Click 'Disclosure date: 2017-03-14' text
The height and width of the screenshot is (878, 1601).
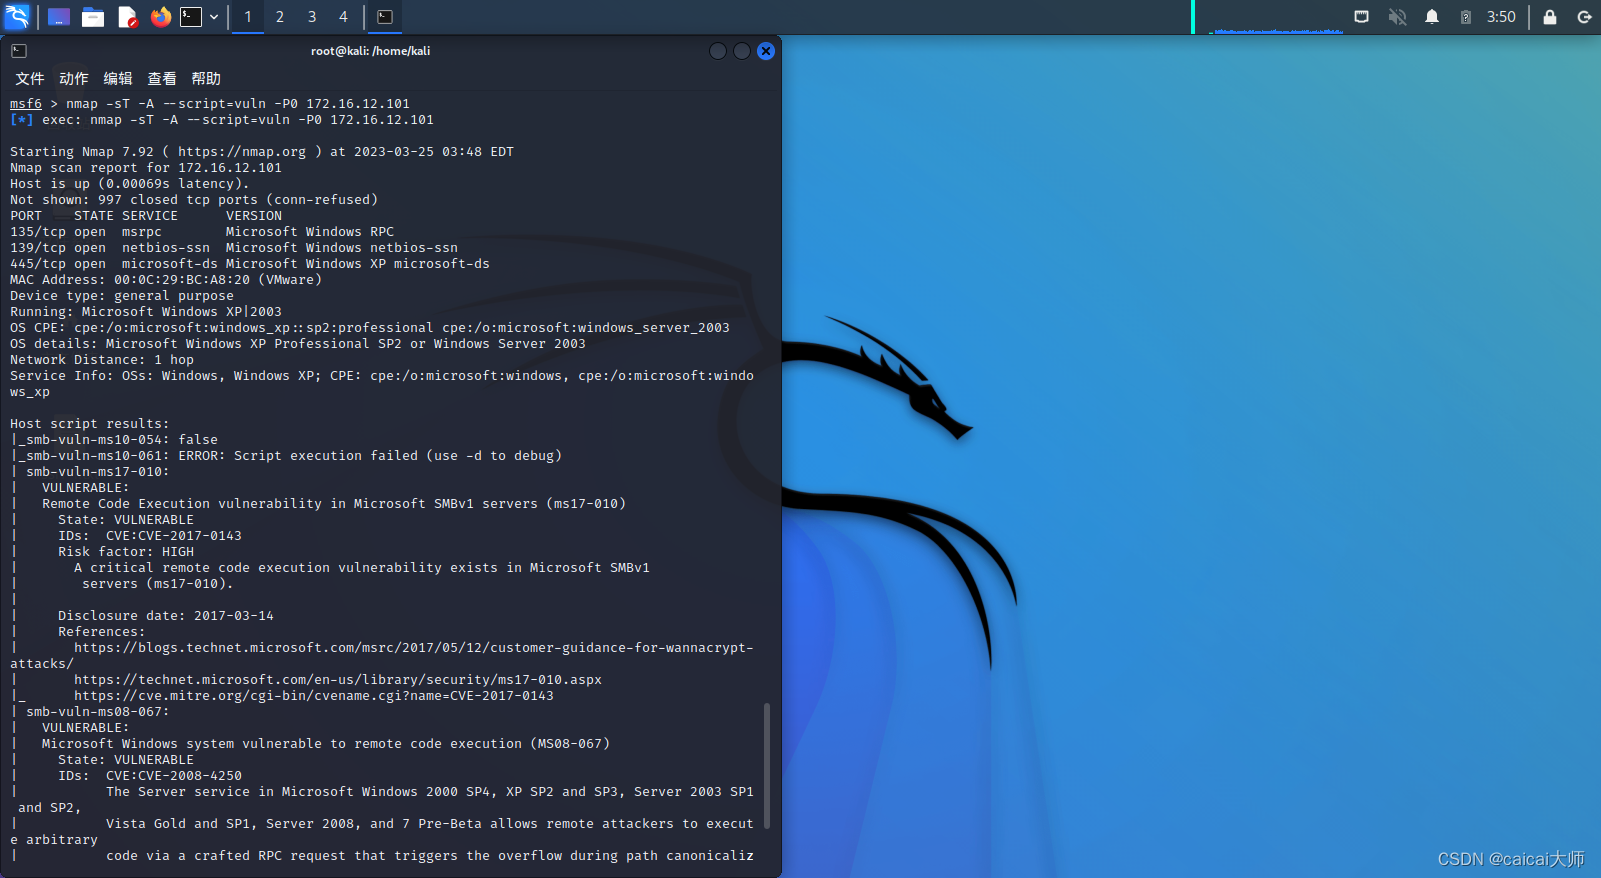click(166, 616)
